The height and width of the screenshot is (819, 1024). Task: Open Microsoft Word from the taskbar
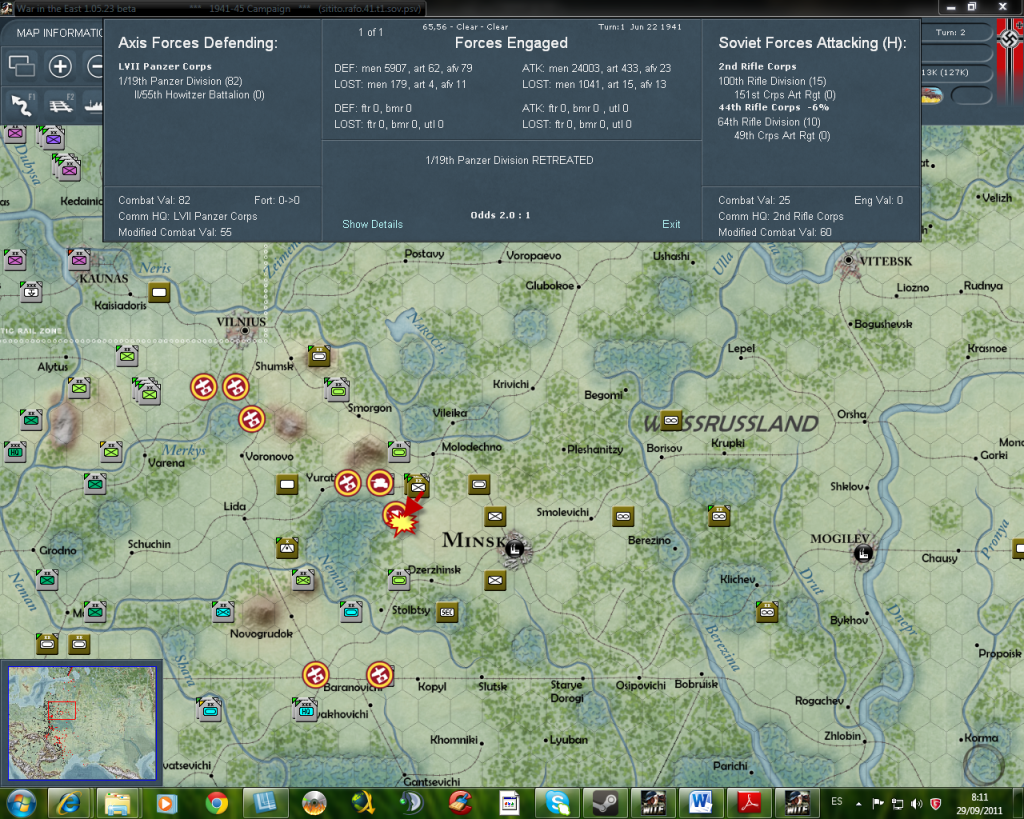pos(701,803)
